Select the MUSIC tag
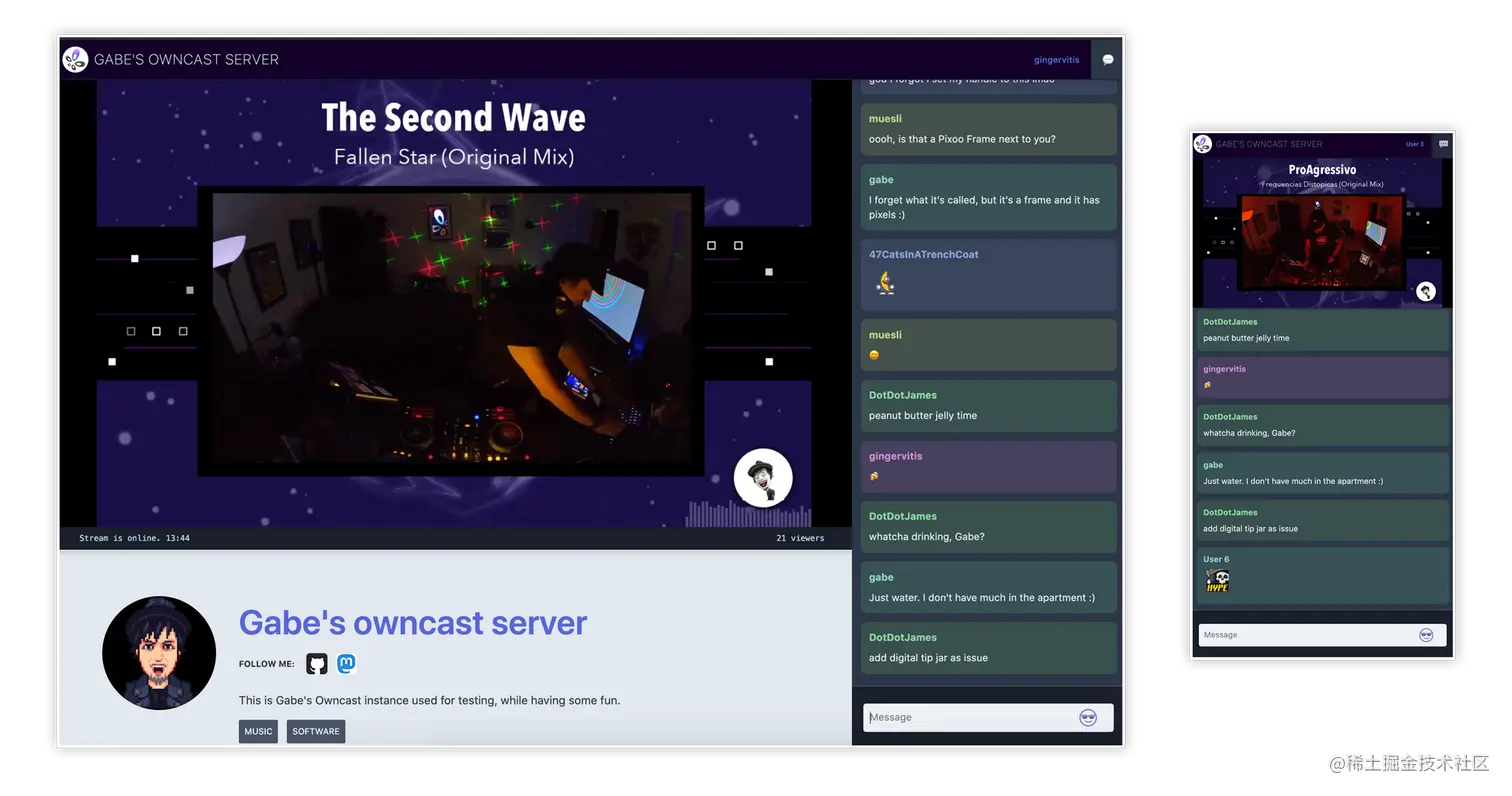Image resolution: width=1512 pixels, height=796 pixels. tap(258, 731)
